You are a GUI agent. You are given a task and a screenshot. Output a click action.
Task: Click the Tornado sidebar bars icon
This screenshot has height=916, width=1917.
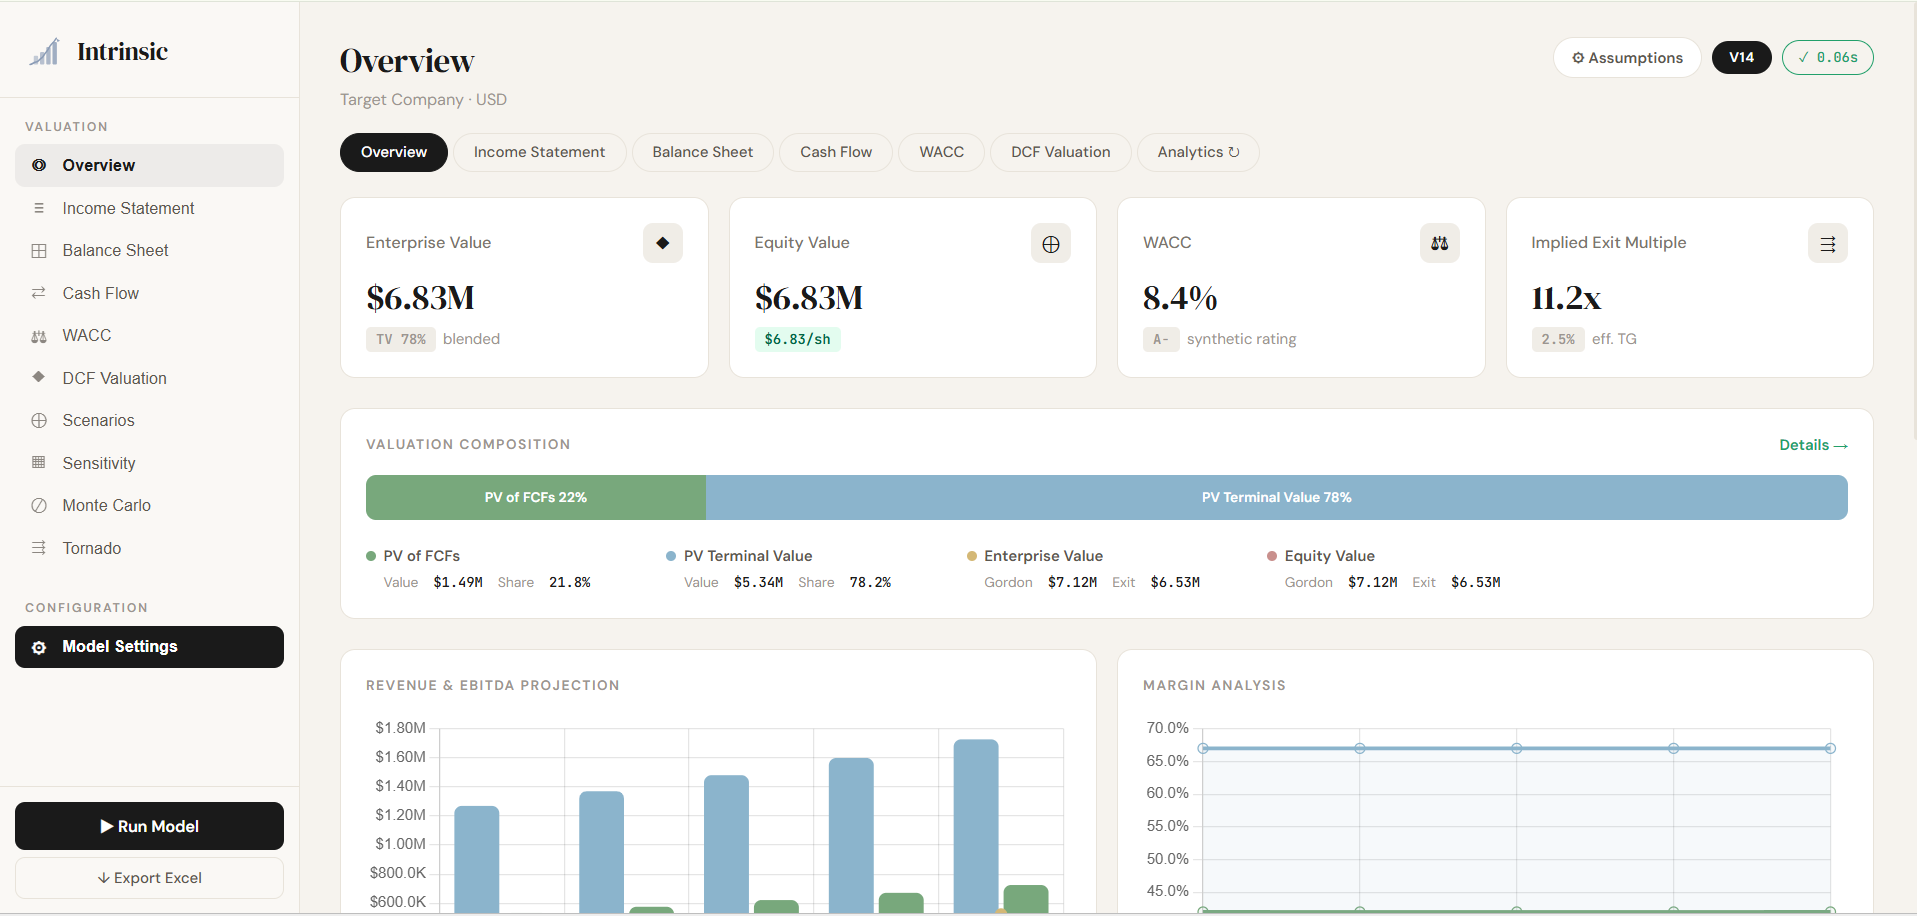(39, 548)
